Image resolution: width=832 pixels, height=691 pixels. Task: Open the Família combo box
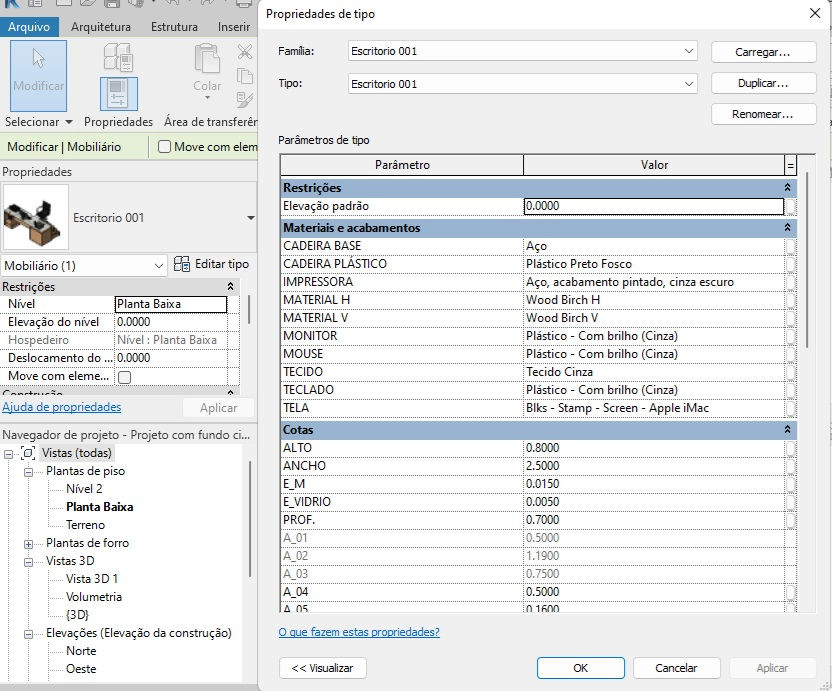[x=522, y=51]
